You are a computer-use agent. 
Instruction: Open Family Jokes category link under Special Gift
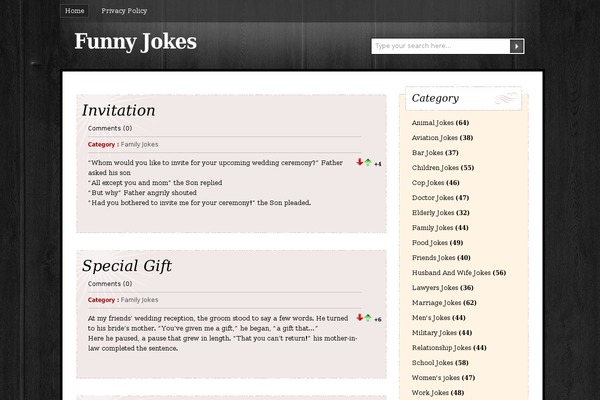coord(139,300)
